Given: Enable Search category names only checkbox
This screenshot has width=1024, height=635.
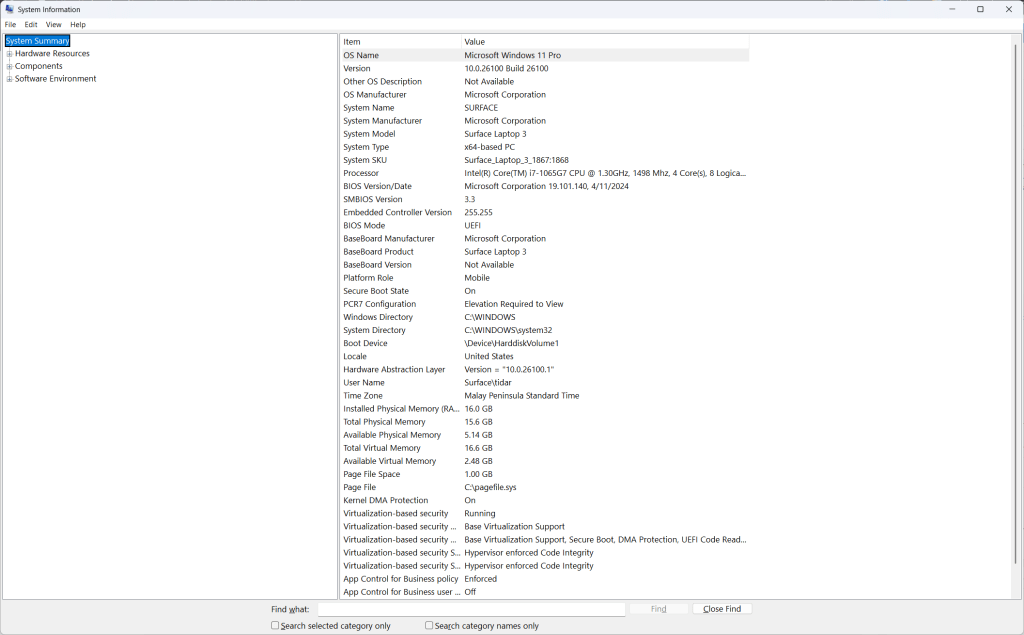Looking at the screenshot, I should (x=429, y=625).
